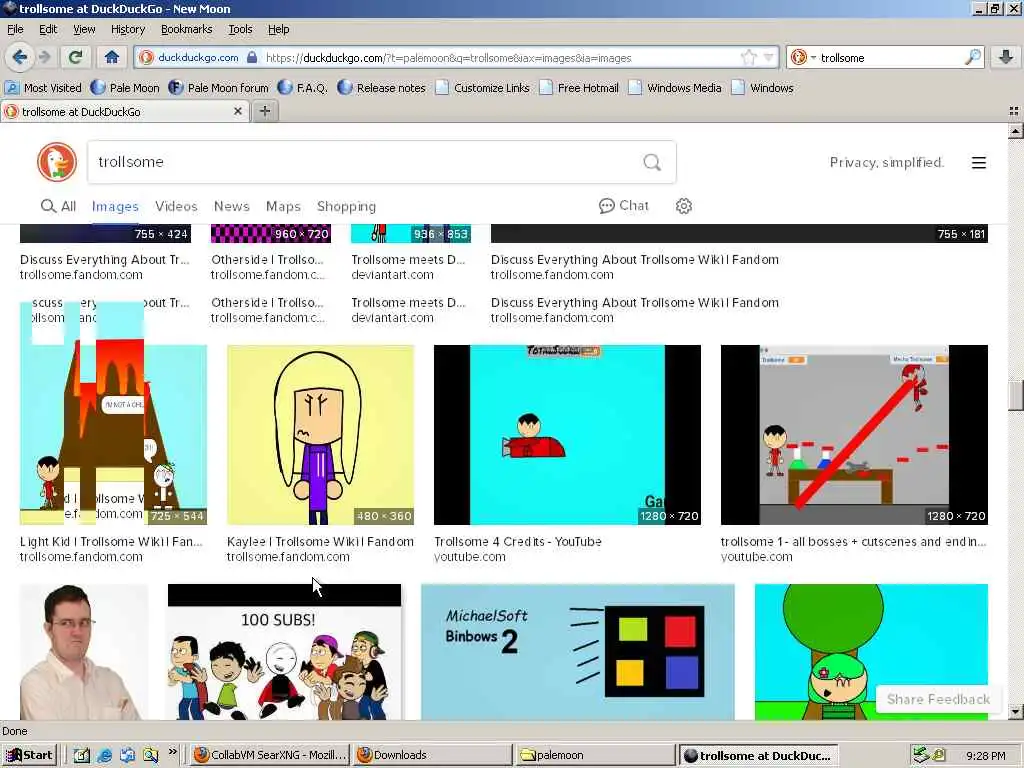This screenshot has height=768, width=1024.
Task: Open the Windows Start menu
Action: click(29, 755)
